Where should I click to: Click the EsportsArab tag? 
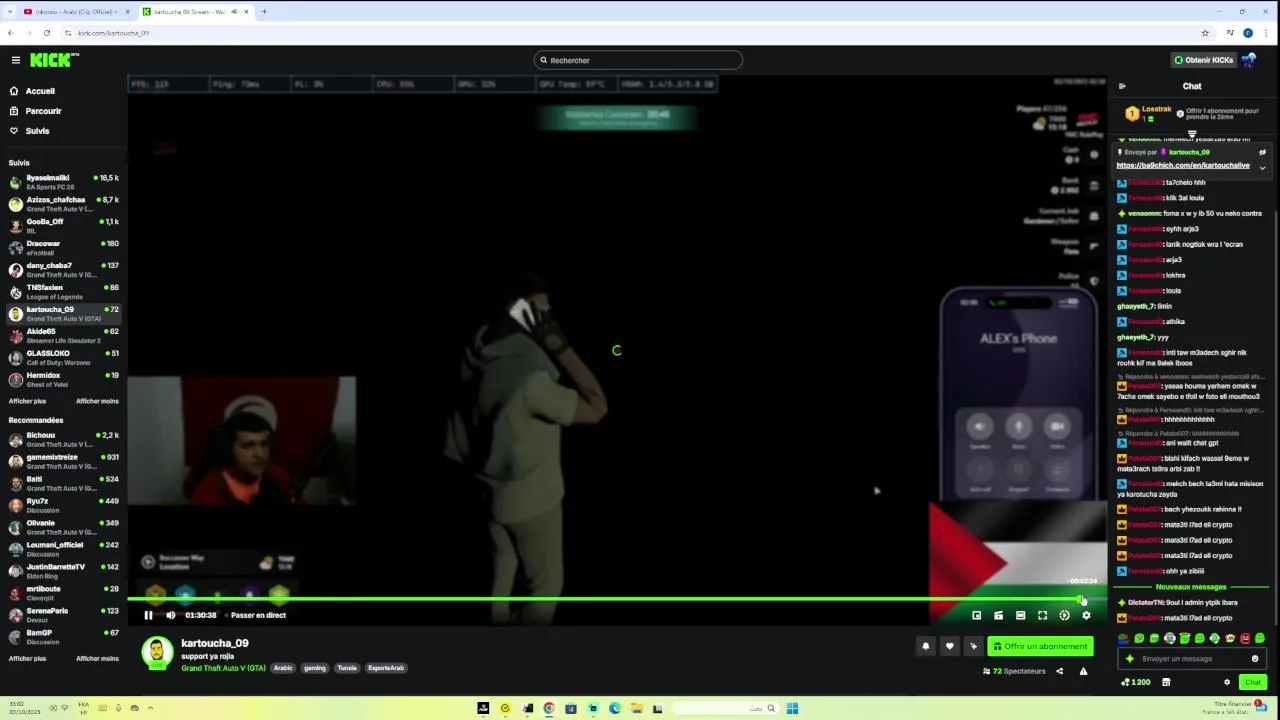click(x=385, y=668)
